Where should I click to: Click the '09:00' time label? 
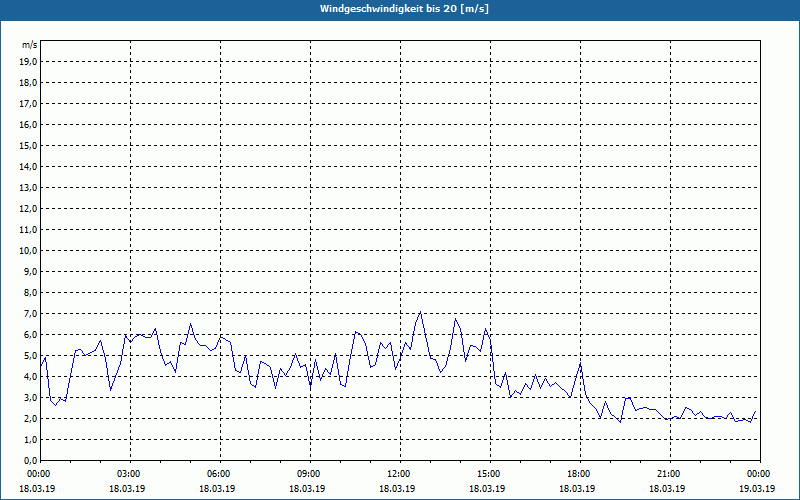click(310, 474)
